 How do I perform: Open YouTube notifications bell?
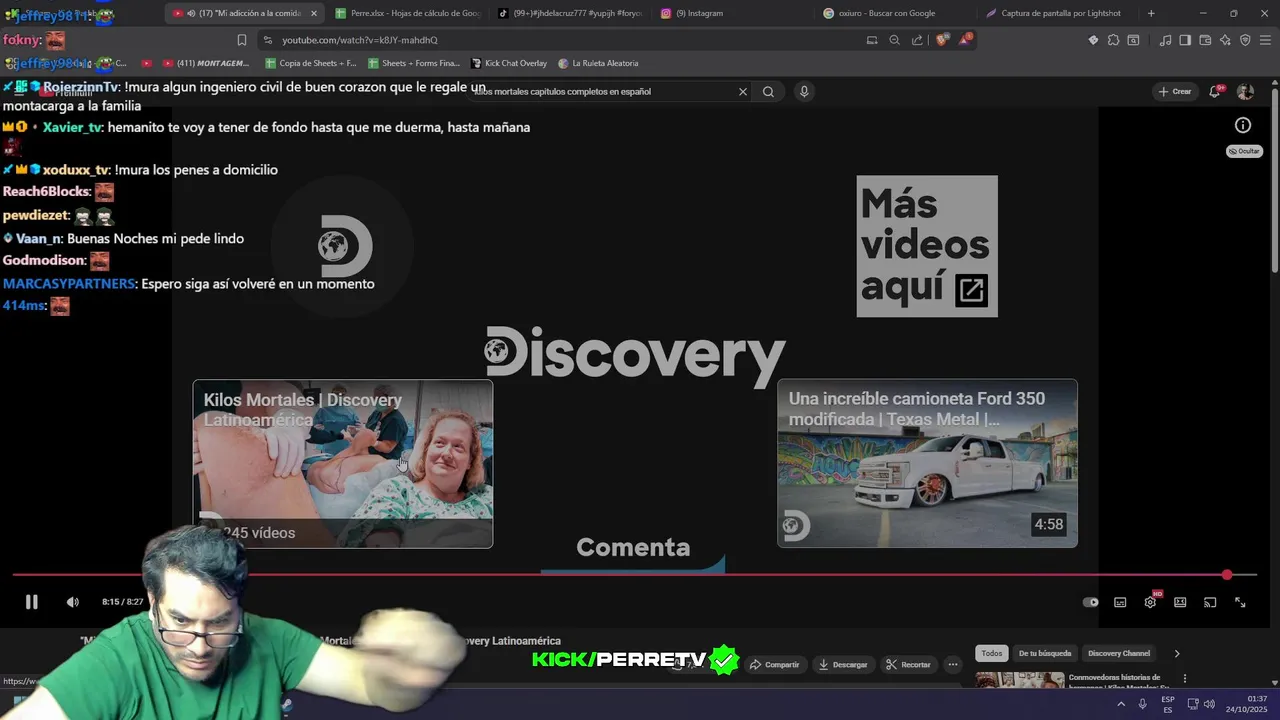(x=1215, y=91)
